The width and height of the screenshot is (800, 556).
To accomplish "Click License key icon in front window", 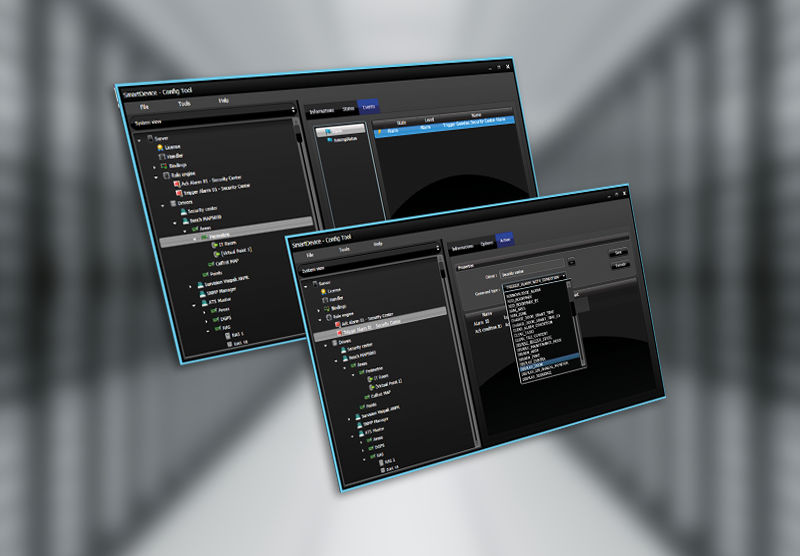I will (x=323, y=291).
